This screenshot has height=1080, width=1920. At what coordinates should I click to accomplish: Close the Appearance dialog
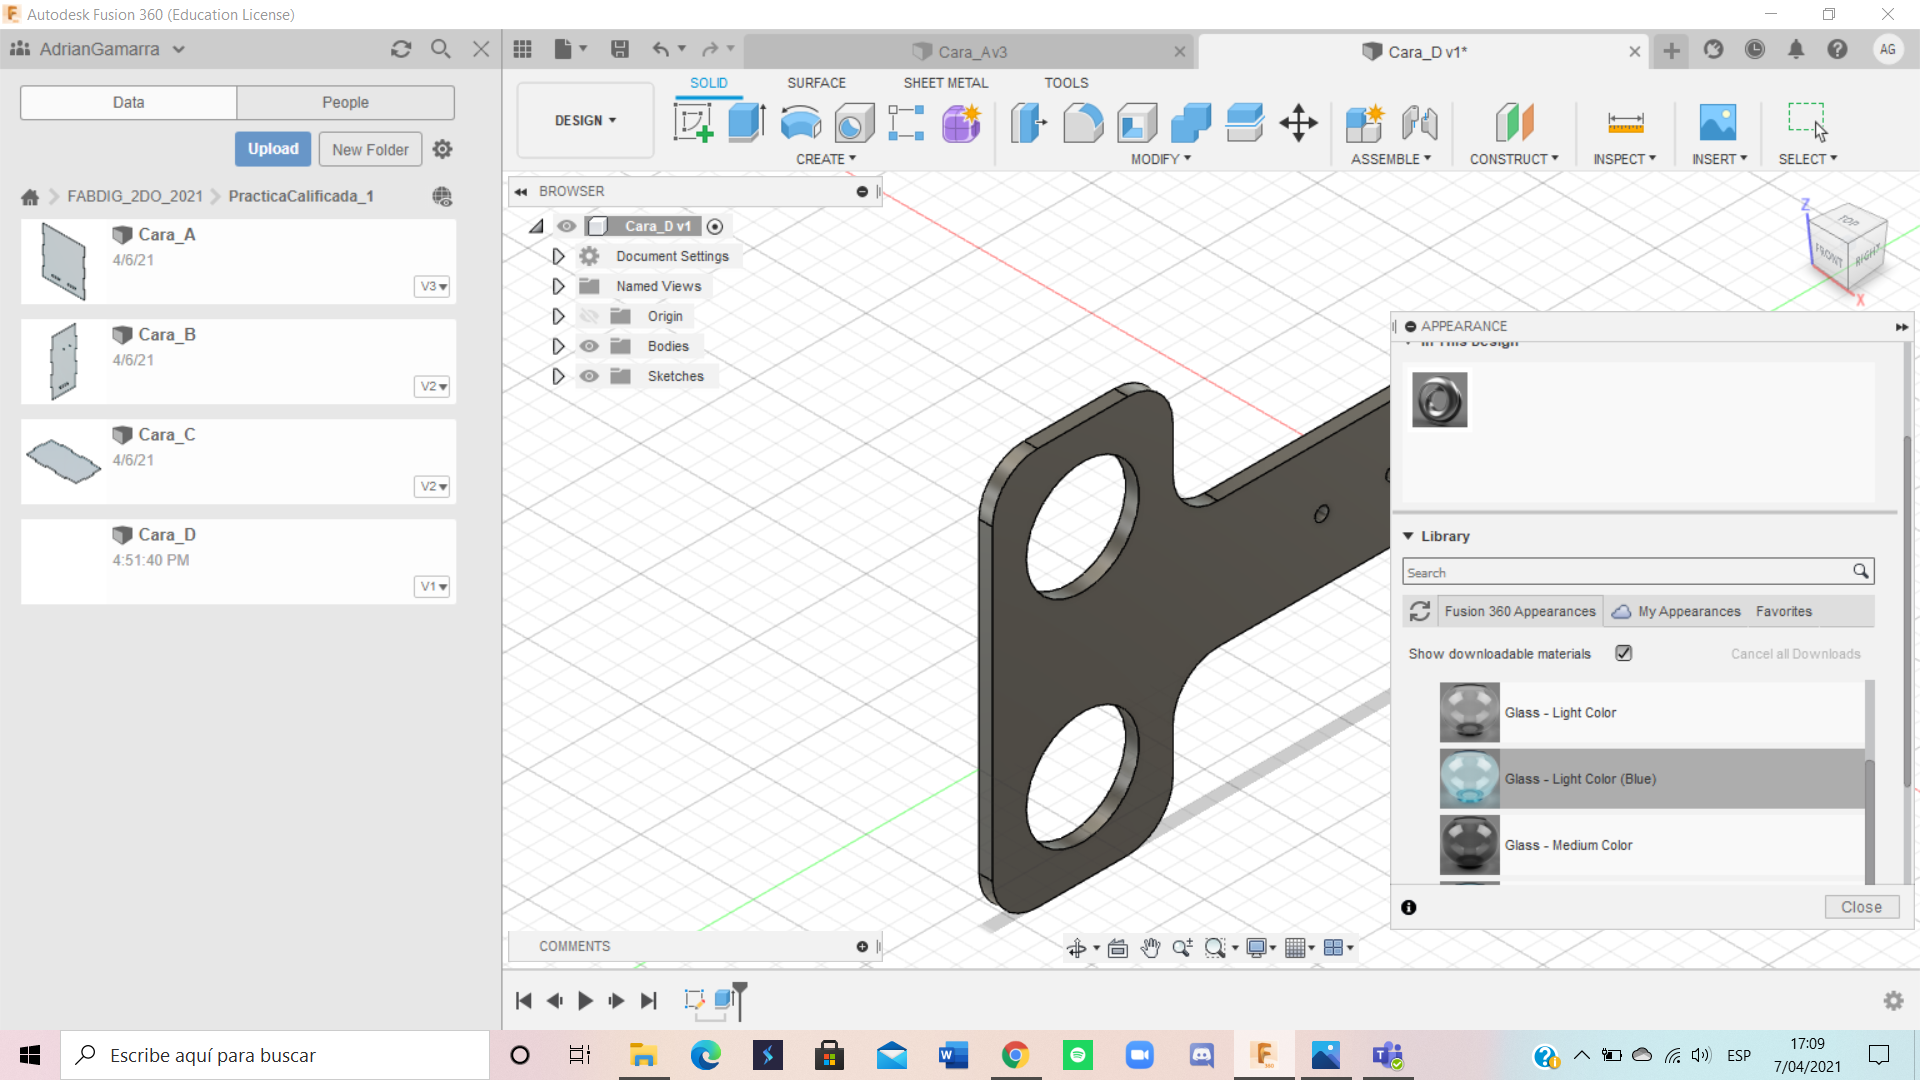(1861, 907)
